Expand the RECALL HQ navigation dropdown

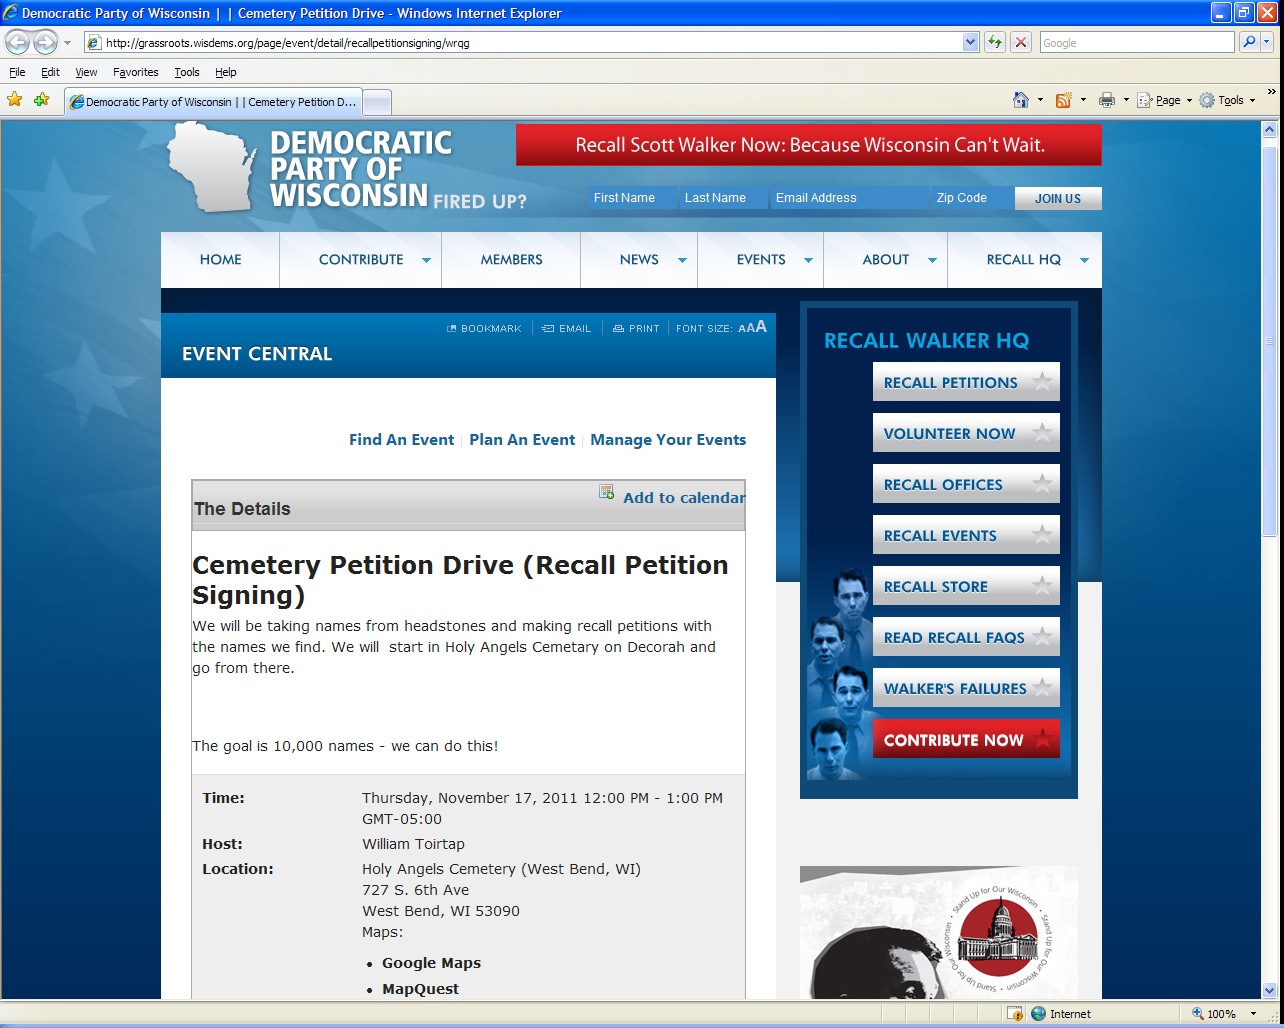point(1084,260)
